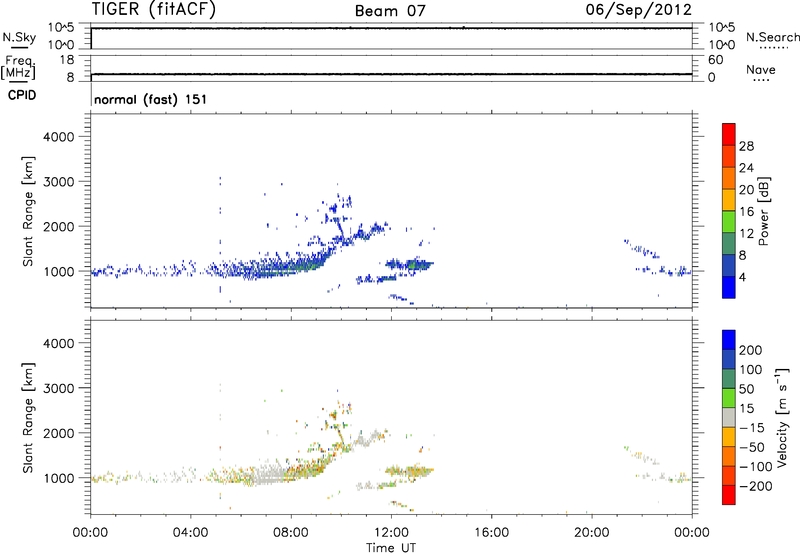
Task: Click the 'Power [dB]' color bar label
Action: (764, 212)
